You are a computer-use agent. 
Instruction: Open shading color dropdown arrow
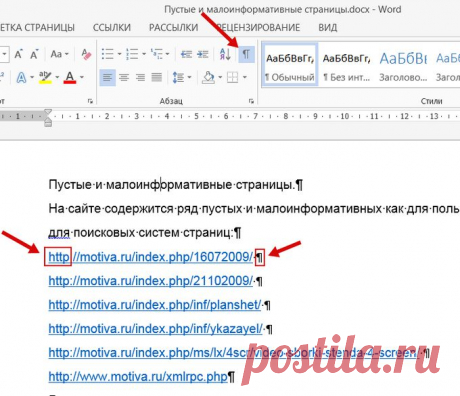(x=220, y=78)
